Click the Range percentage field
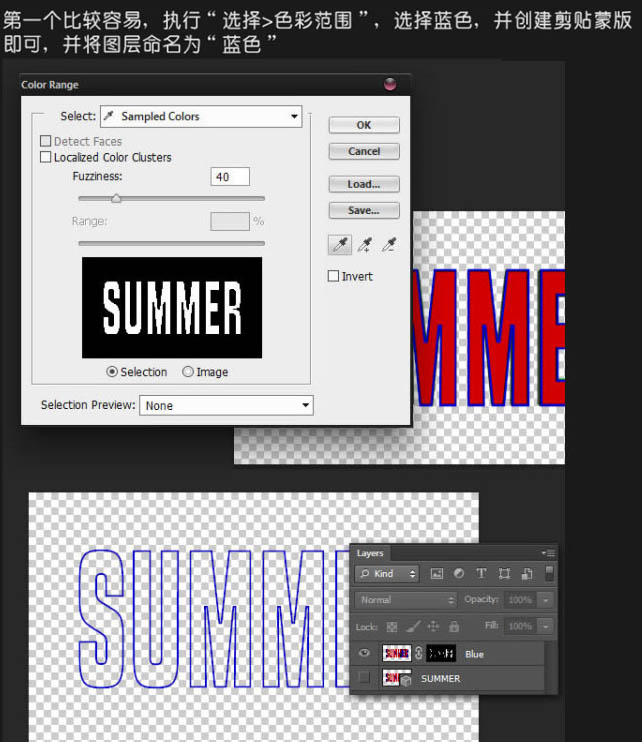This screenshot has width=642, height=742. click(230, 221)
